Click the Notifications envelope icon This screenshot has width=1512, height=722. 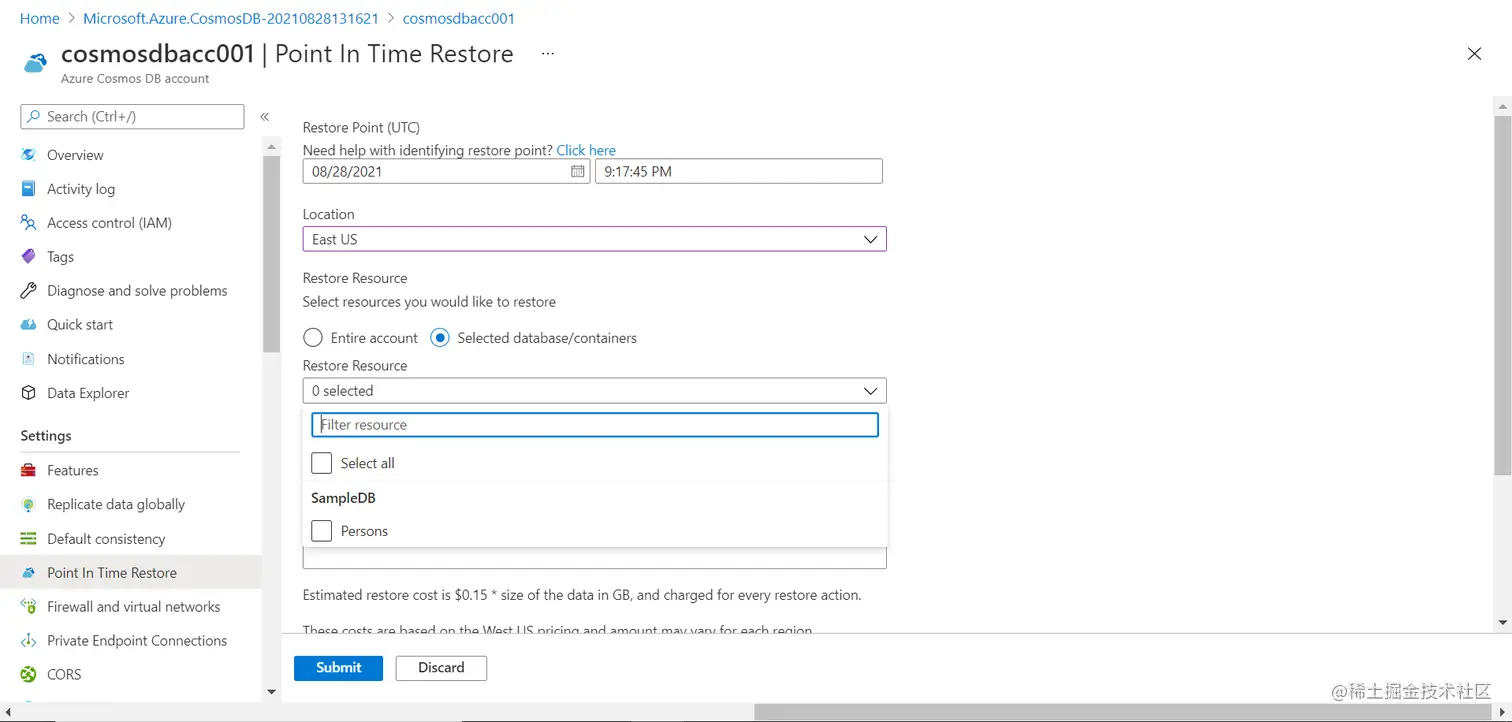pos(29,359)
